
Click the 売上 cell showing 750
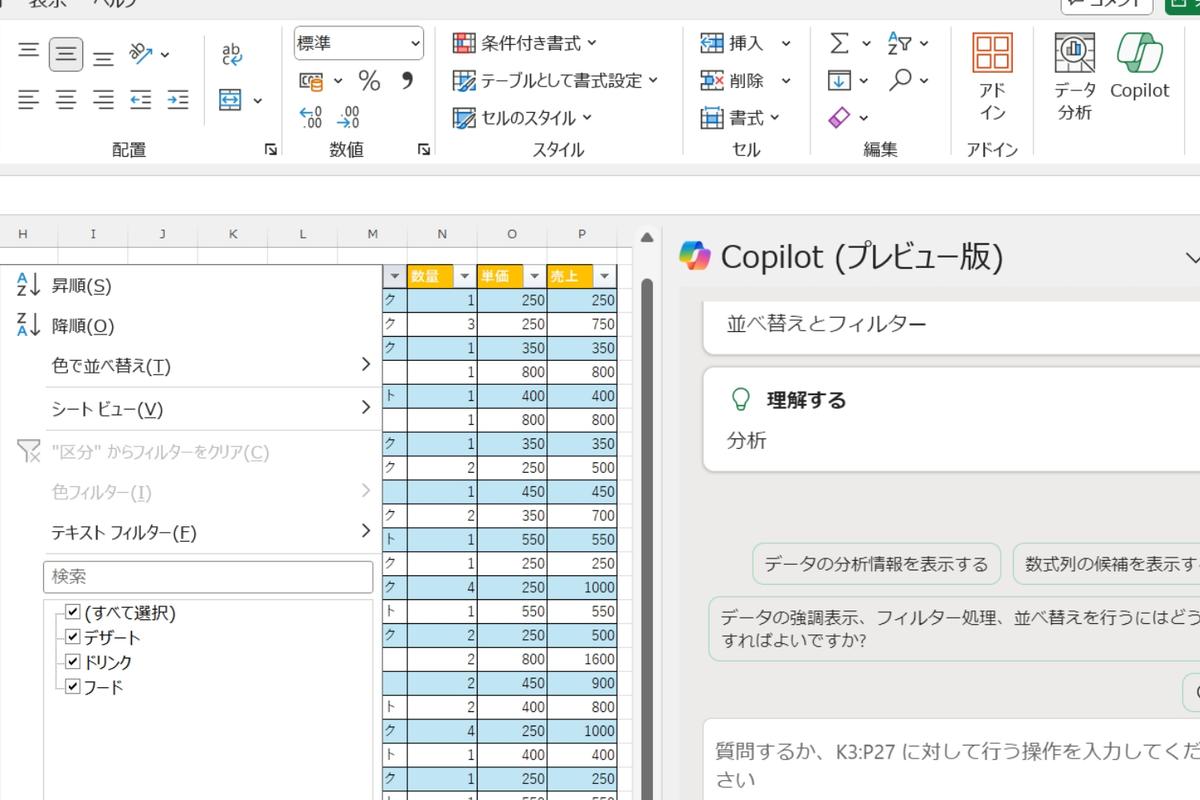click(582, 324)
